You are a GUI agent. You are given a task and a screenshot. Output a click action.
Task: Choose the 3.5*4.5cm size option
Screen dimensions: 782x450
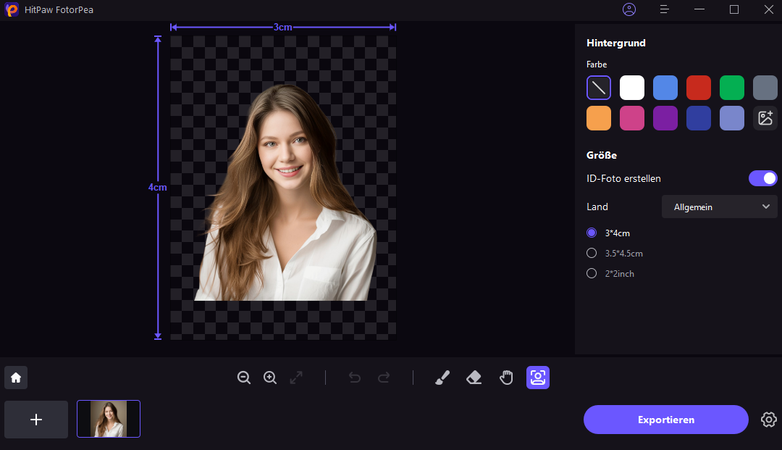(592, 253)
